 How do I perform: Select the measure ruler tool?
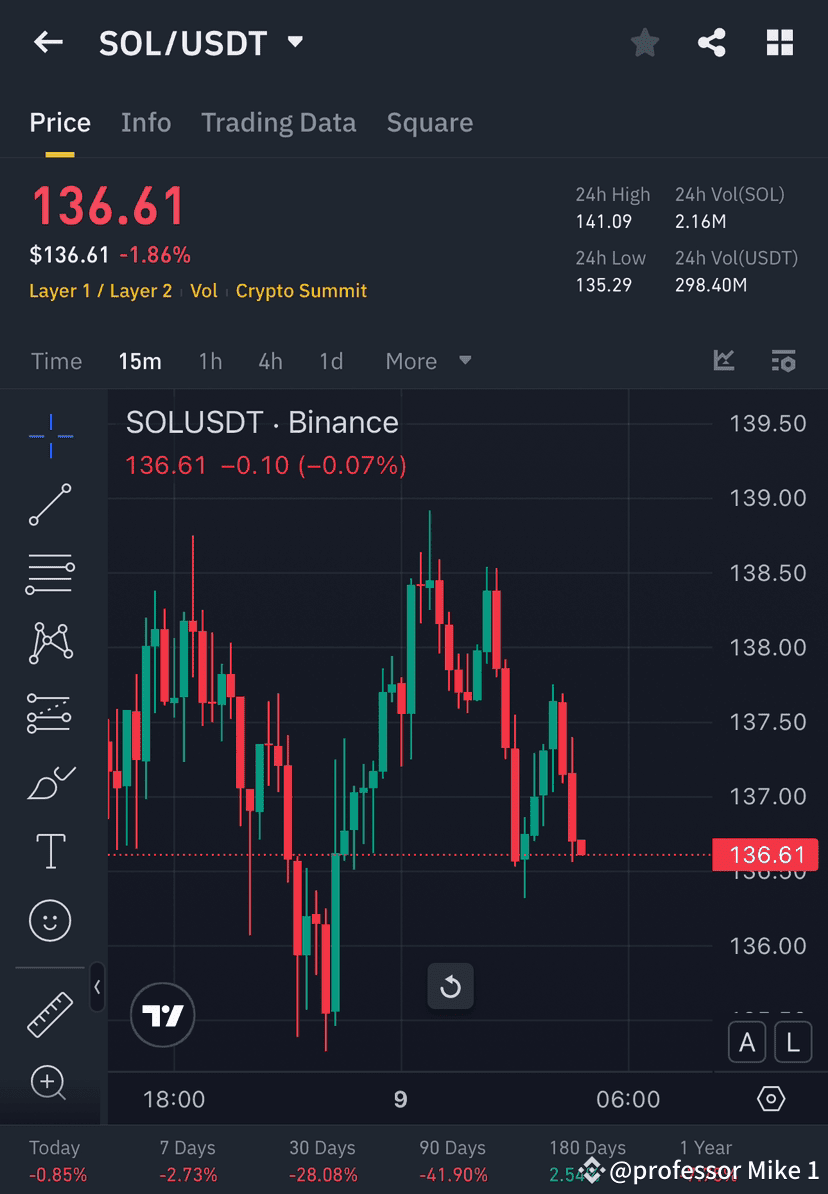point(50,1013)
